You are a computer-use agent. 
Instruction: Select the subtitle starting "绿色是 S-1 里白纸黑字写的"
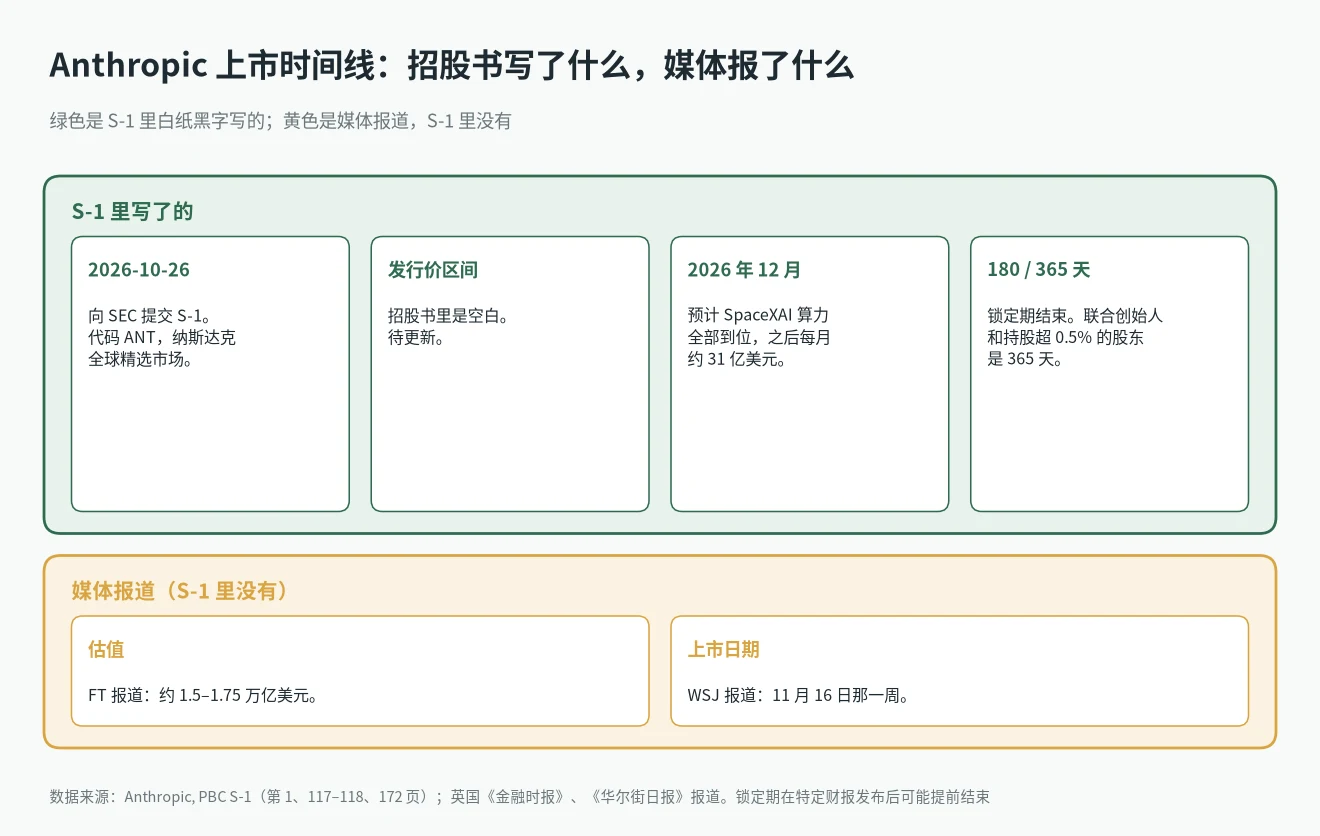point(281,122)
